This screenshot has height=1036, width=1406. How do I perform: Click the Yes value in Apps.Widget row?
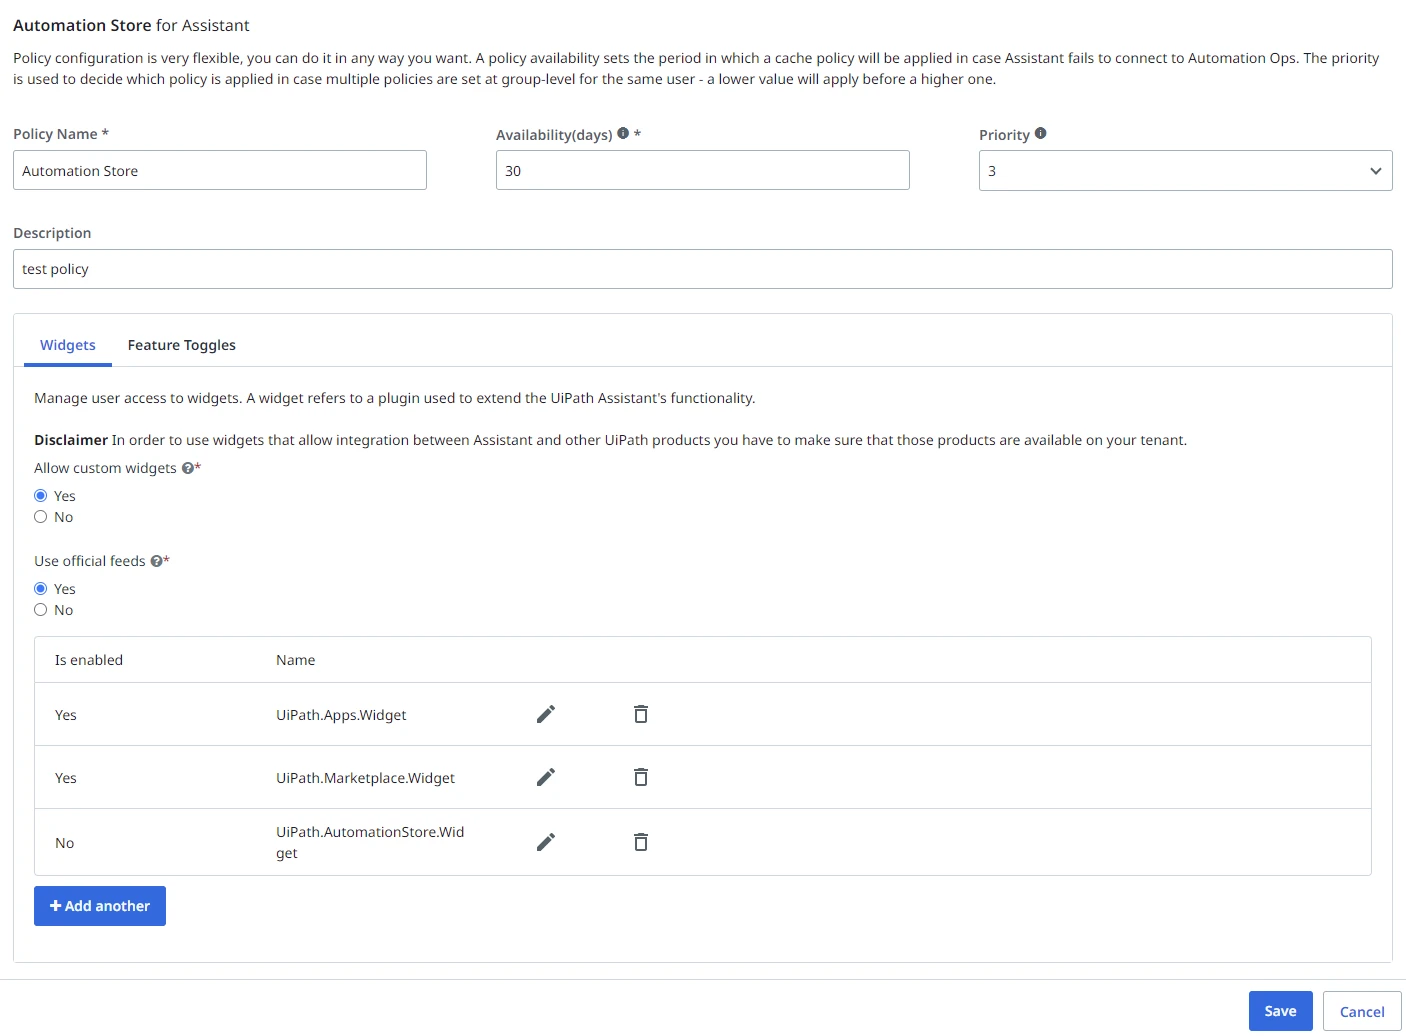66,715
